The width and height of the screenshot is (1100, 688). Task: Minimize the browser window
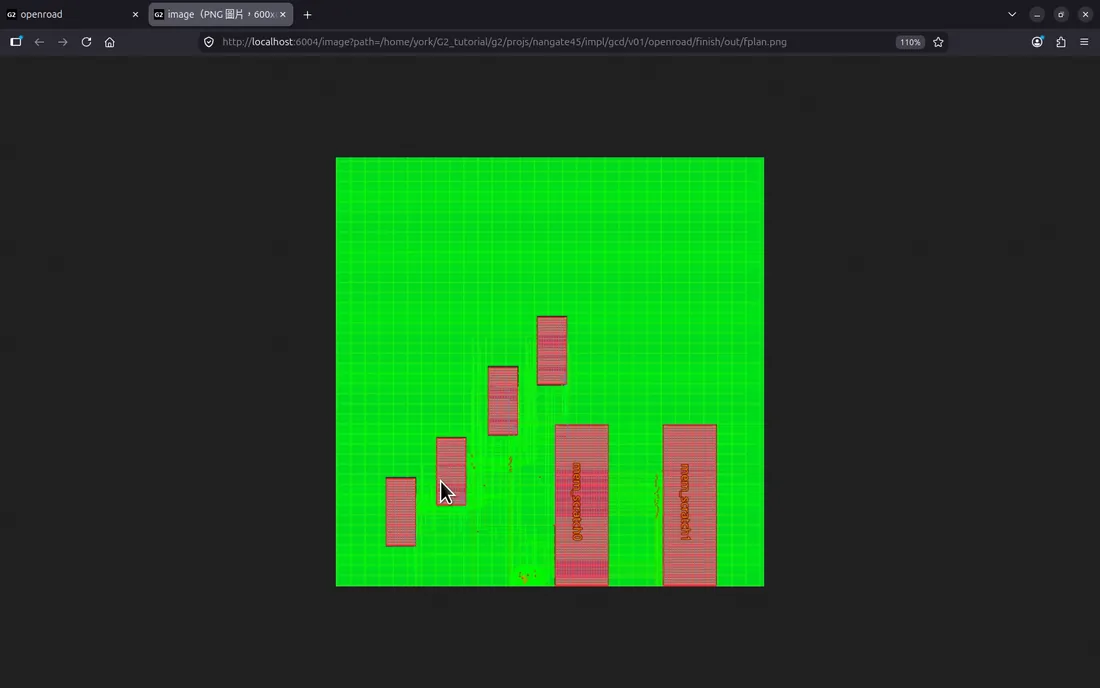(1037, 14)
